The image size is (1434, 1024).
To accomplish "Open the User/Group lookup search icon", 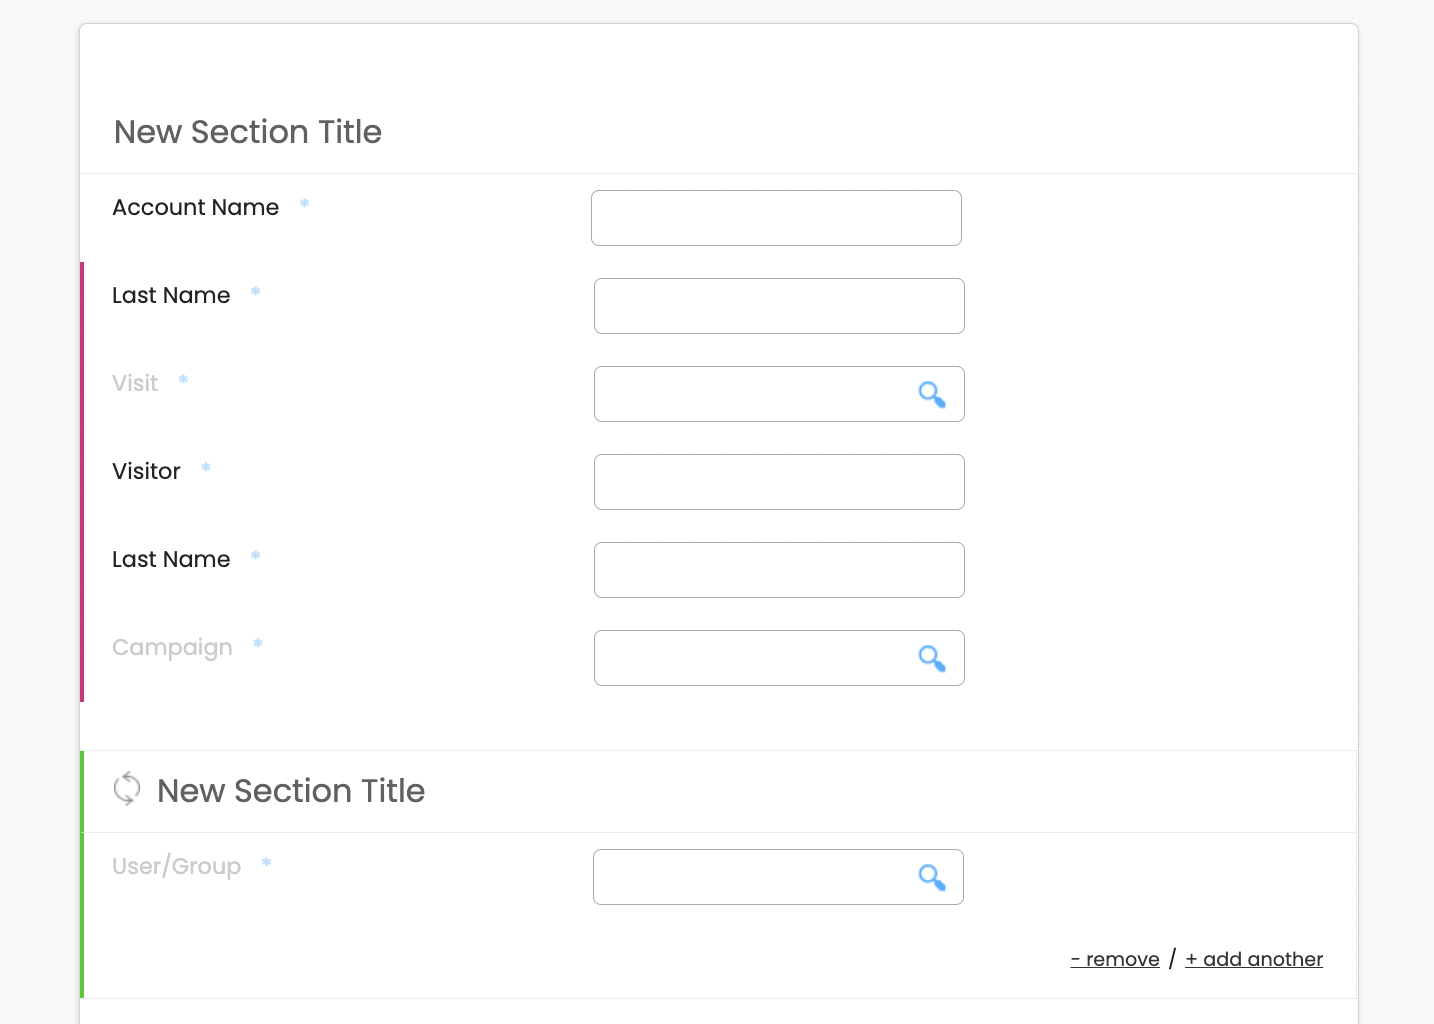I will point(932,877).
